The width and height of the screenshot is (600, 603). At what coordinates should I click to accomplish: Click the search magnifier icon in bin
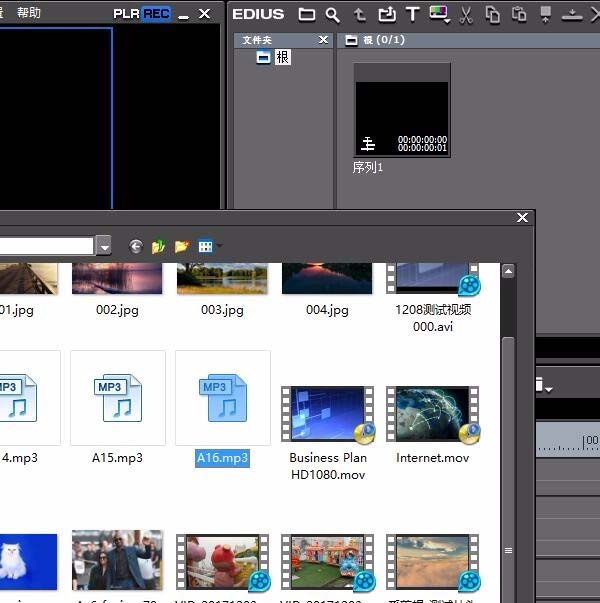point(333,14)
